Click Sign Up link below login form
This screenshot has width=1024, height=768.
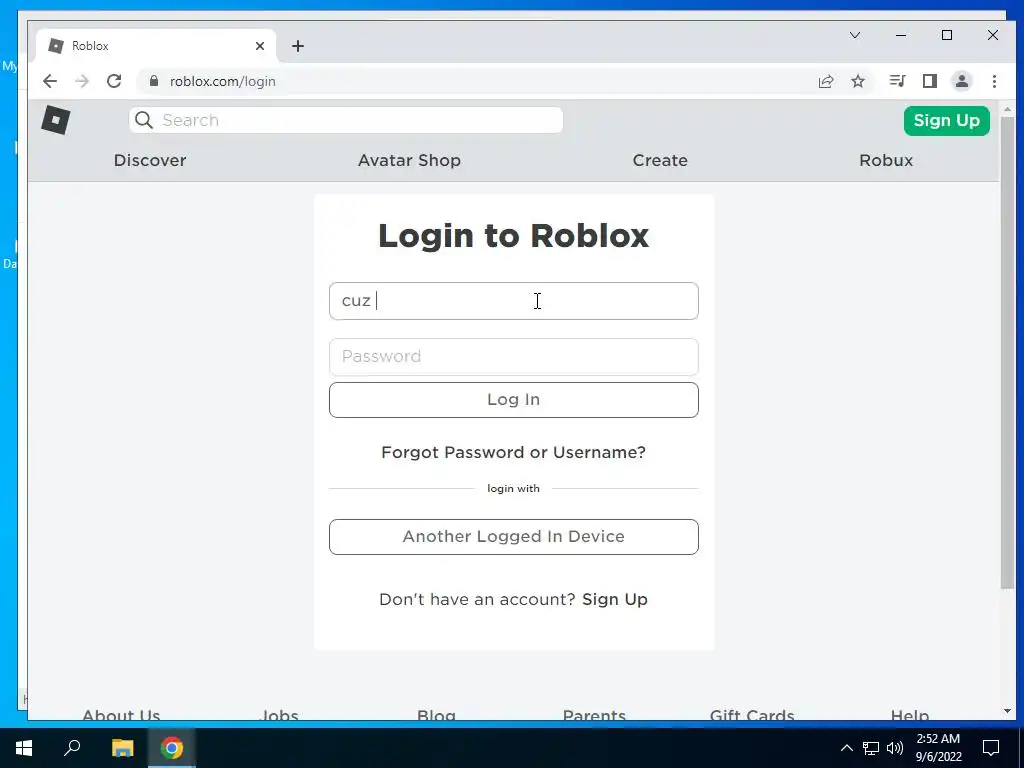click(615, 600)
